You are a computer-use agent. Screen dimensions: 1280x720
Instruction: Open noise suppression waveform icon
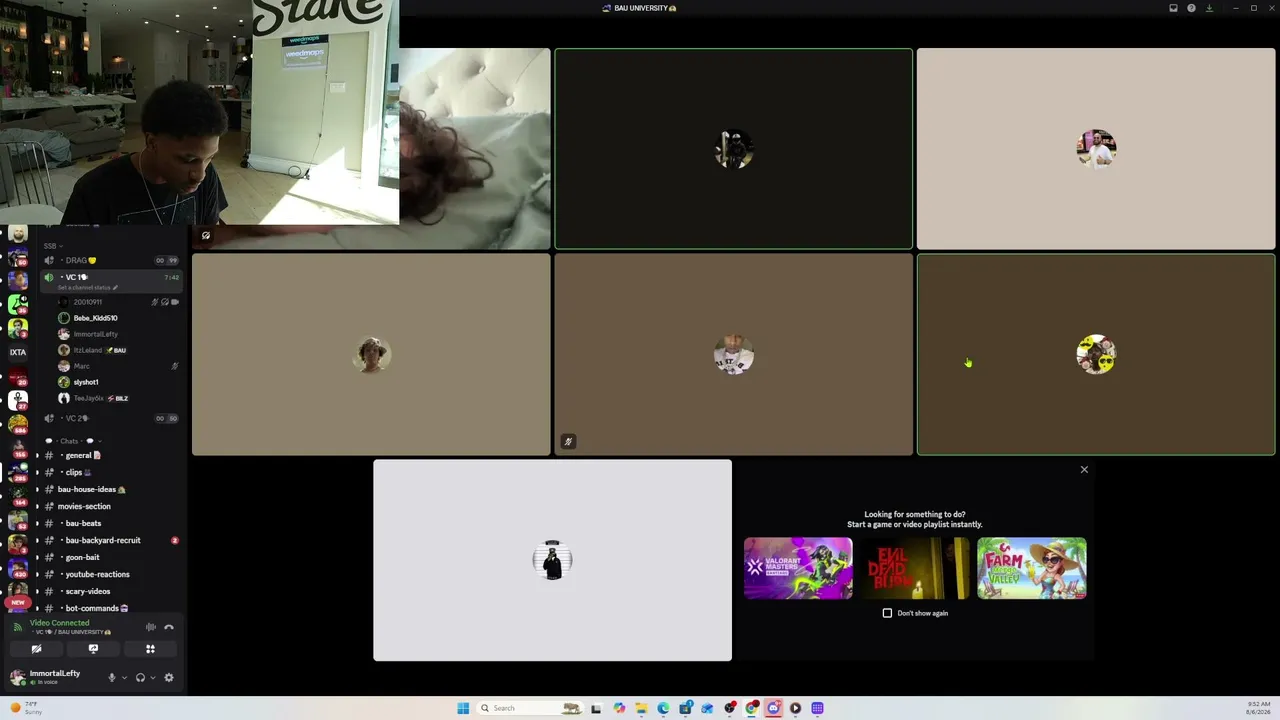click(x=151, y=627)
